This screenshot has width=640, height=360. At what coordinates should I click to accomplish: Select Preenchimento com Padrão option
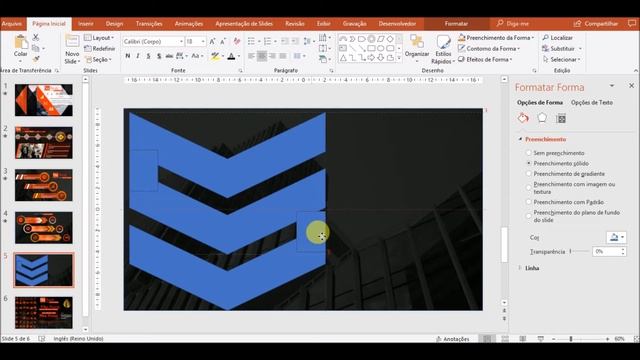pyautogui.click(x=529, y=202)
